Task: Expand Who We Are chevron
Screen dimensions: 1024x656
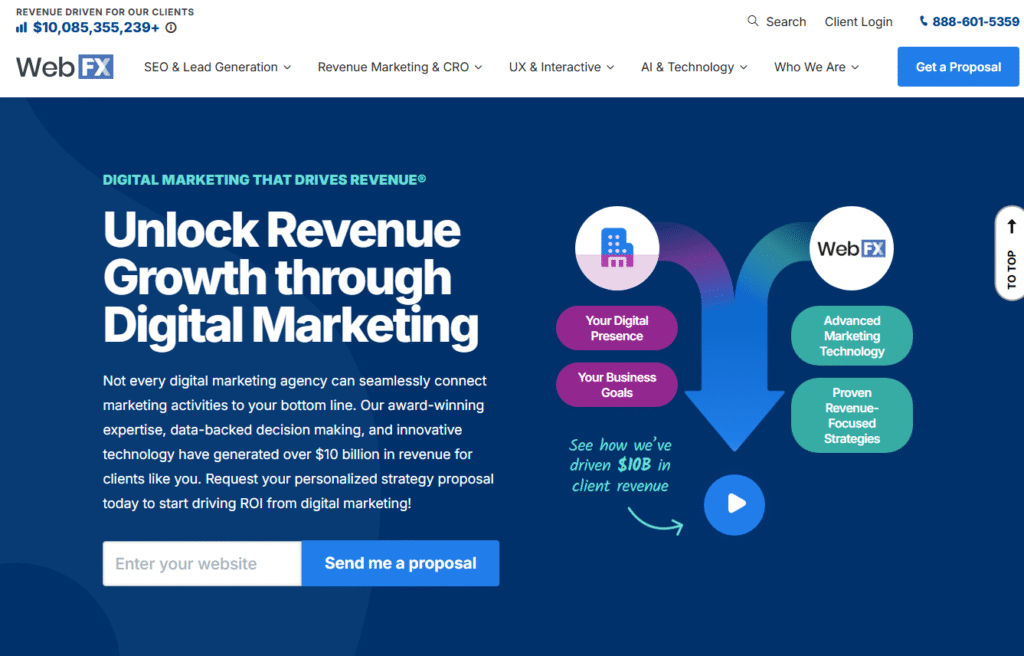Action: click(856, 67)
